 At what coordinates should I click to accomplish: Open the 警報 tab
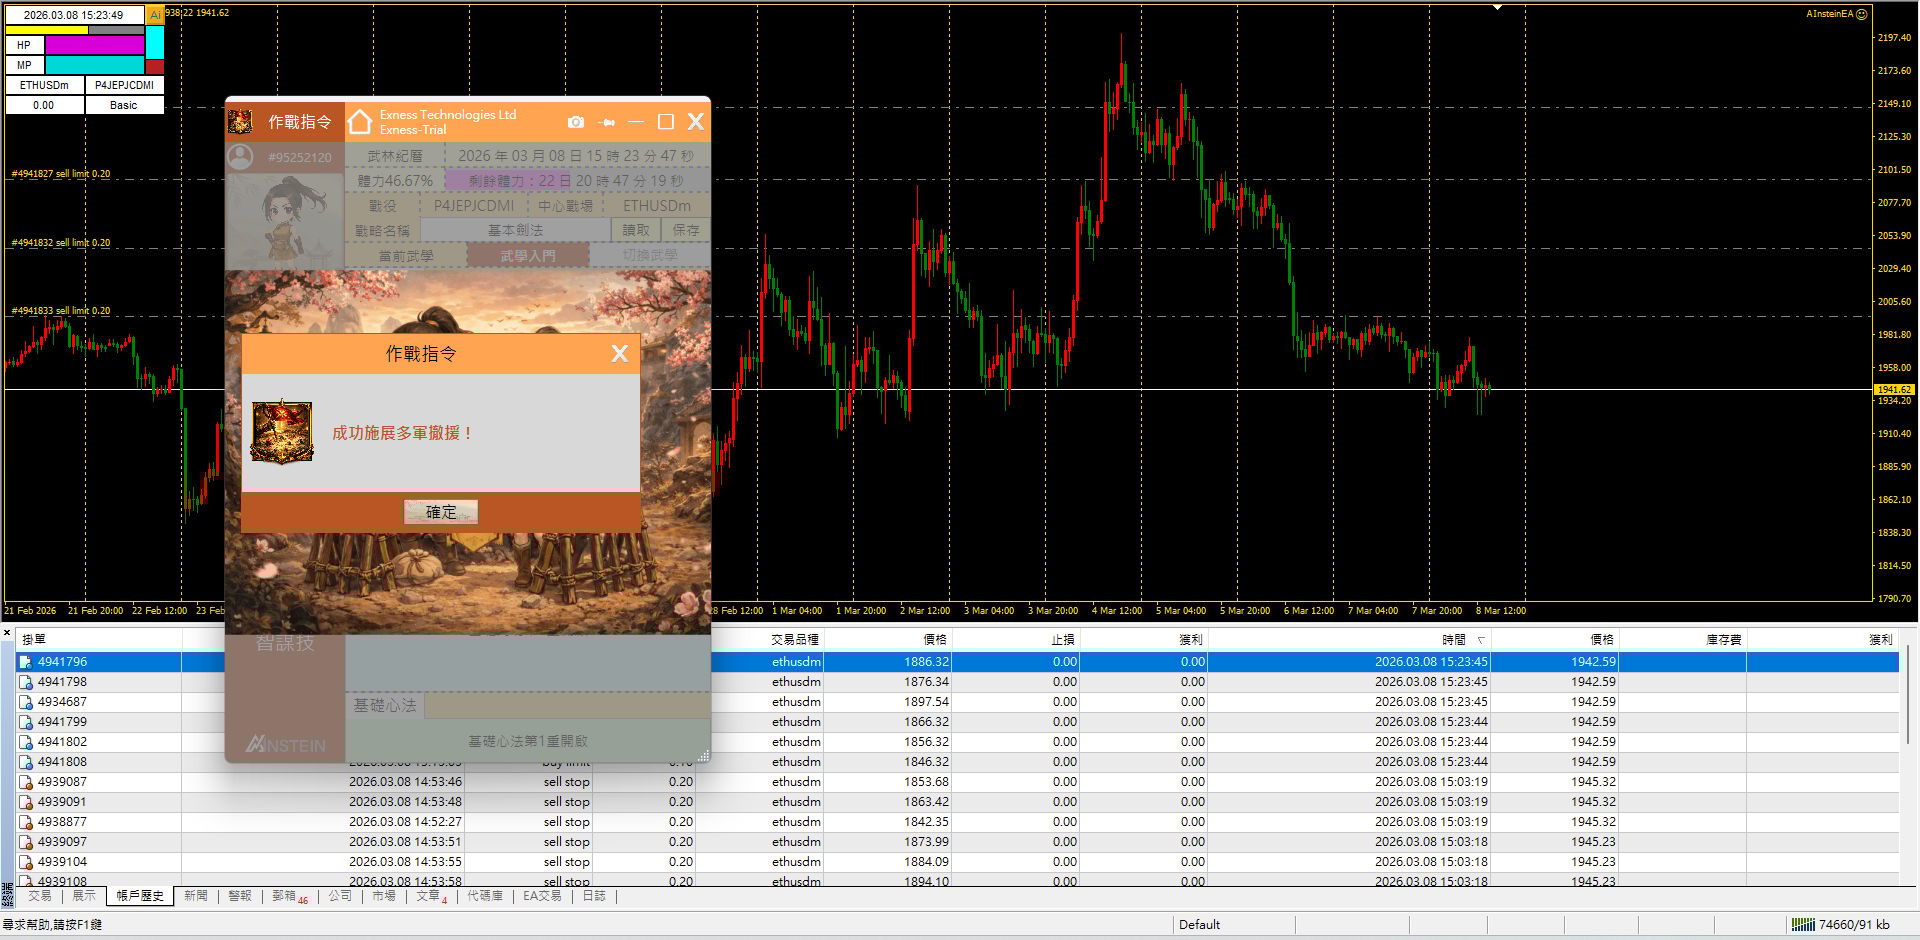[240, 896]
